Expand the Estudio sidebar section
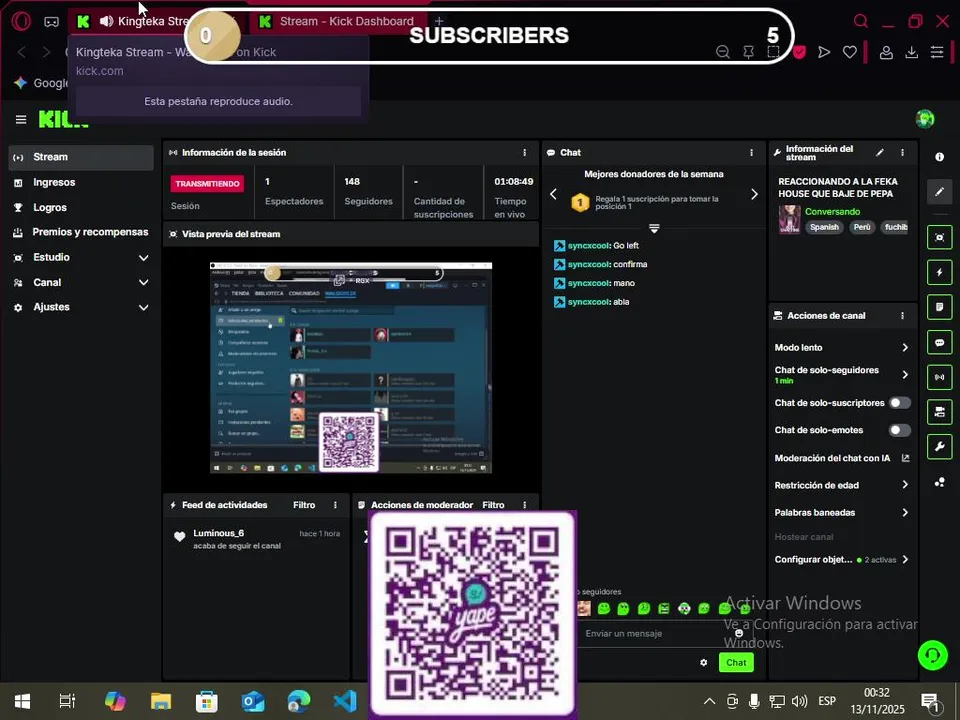Screen dimensions: 960x720 [x=81, y=258]
